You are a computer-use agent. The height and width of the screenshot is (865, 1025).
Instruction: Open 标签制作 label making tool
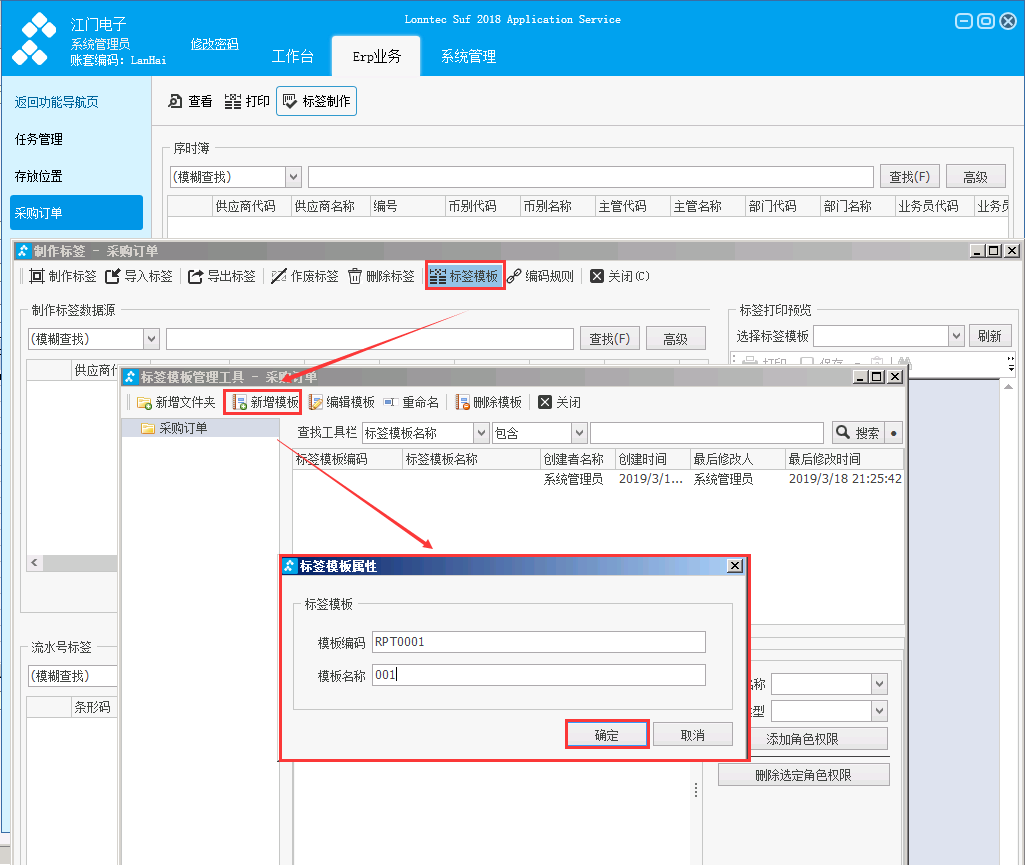tap(316, 101)
